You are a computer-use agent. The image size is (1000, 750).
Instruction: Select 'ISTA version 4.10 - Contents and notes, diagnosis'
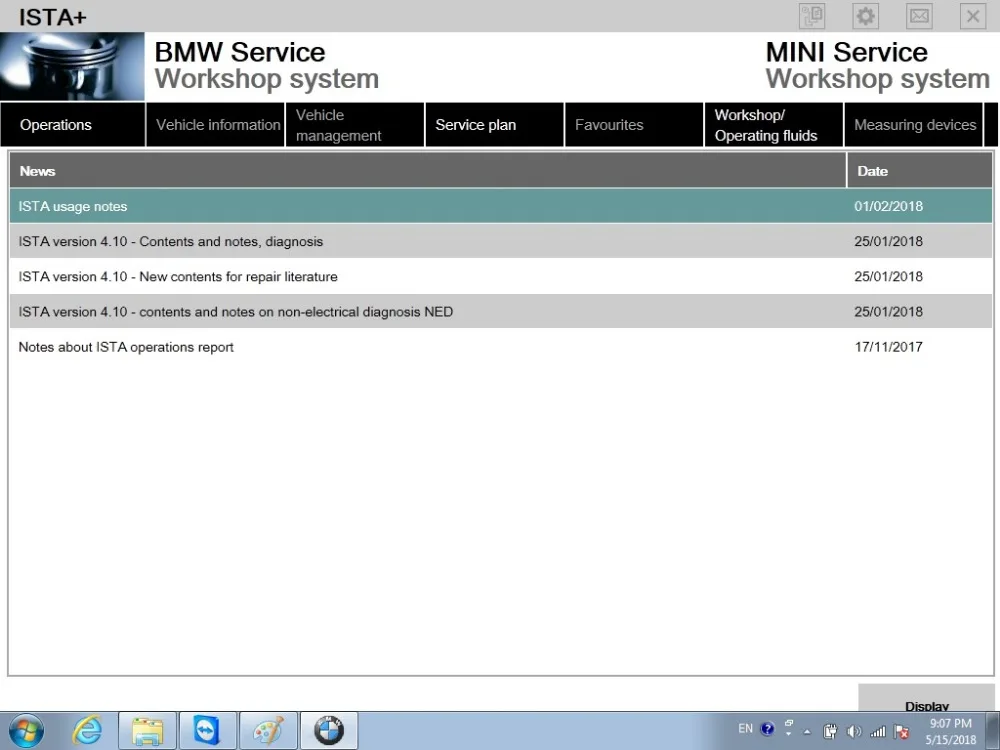click(x=501, y=241)
